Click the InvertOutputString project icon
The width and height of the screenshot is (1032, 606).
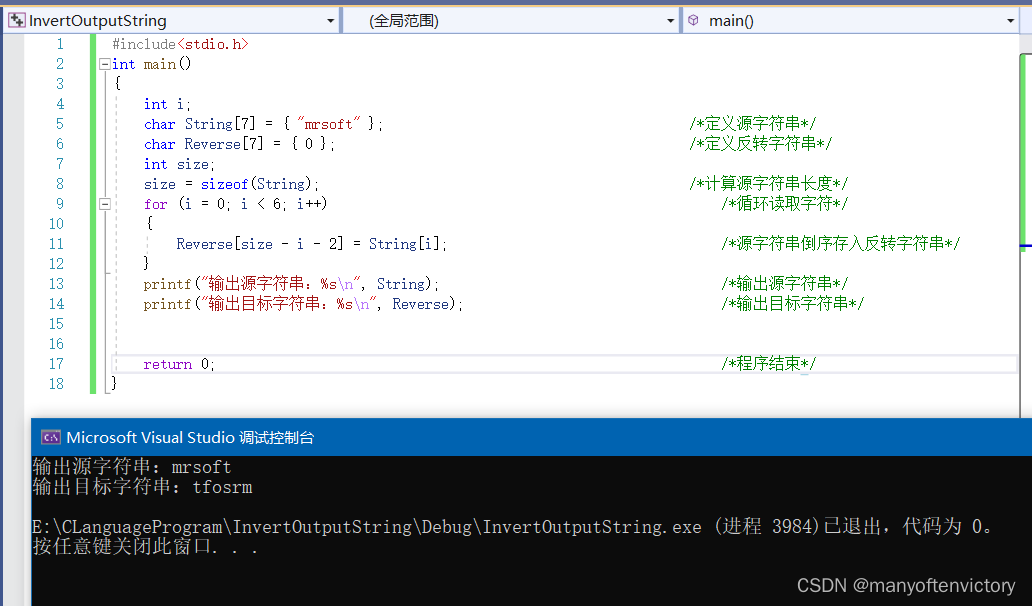pyautogui.click(x=16, y=20)
